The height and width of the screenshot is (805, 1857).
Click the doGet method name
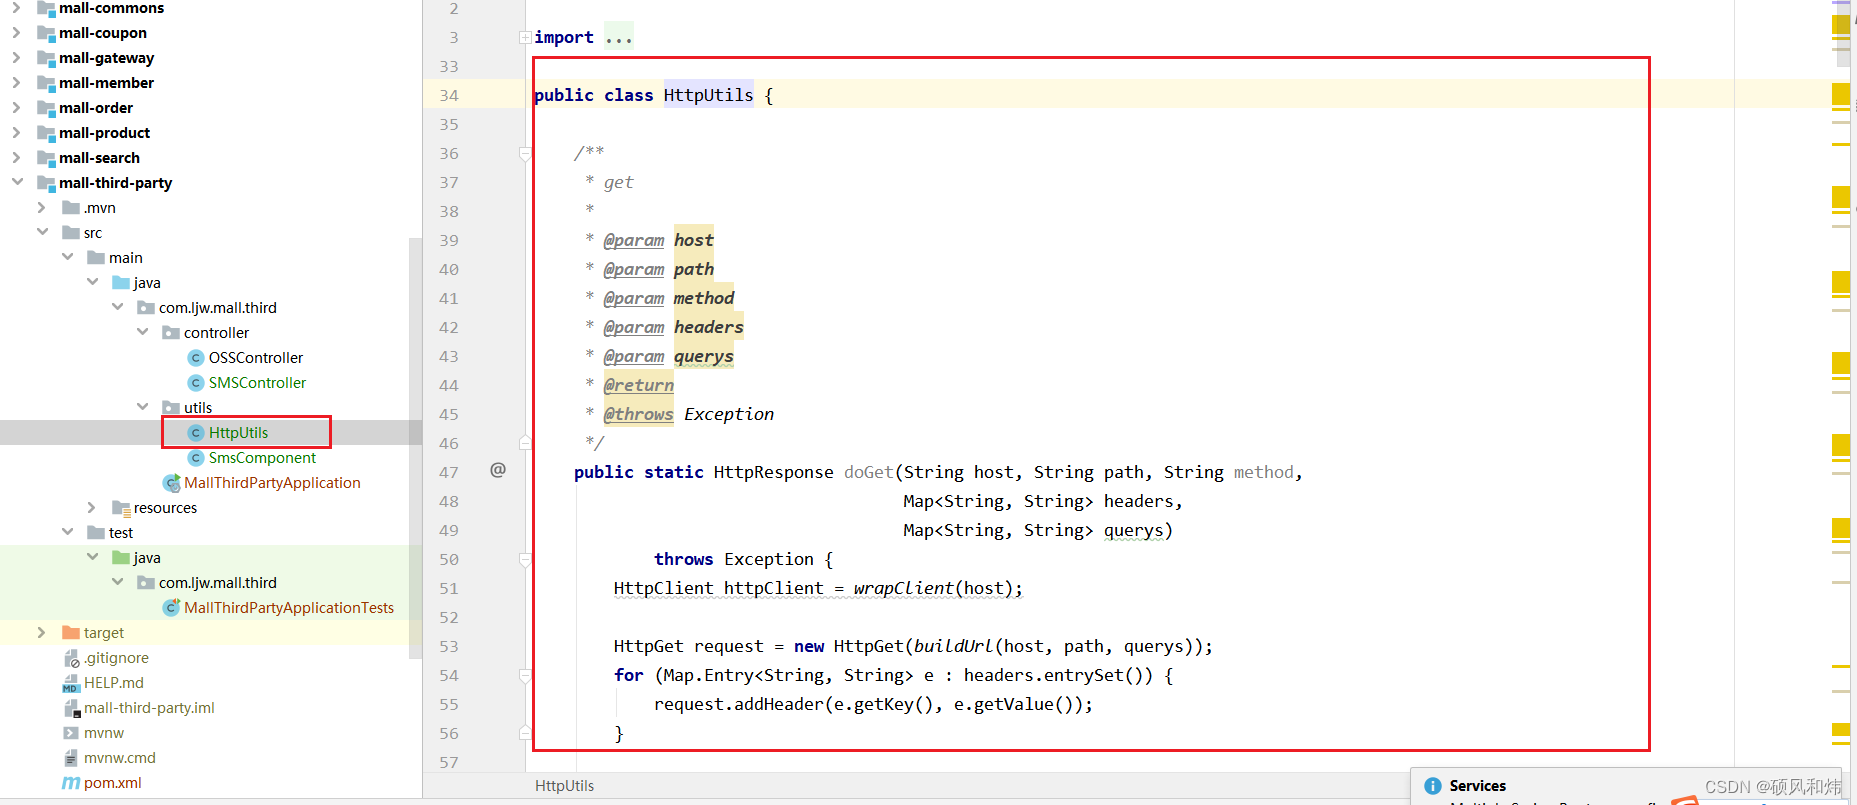[868, 472]
